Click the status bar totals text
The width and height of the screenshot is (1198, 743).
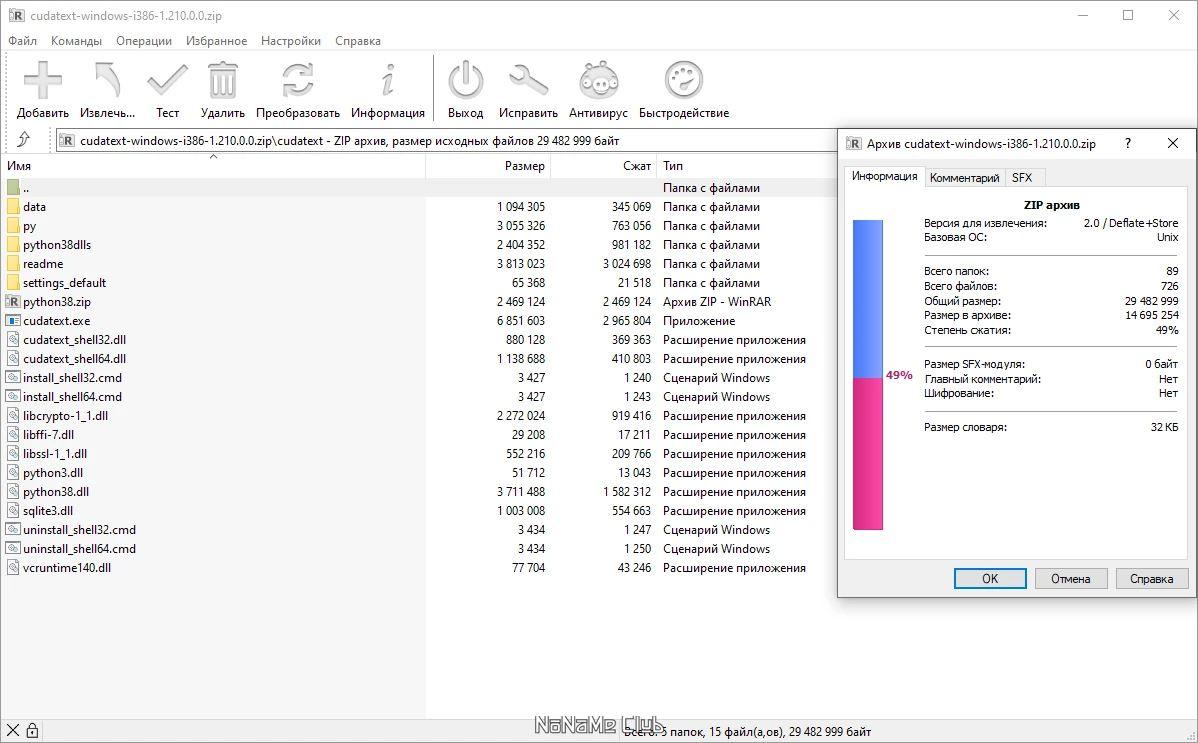(x=747, y=732)
